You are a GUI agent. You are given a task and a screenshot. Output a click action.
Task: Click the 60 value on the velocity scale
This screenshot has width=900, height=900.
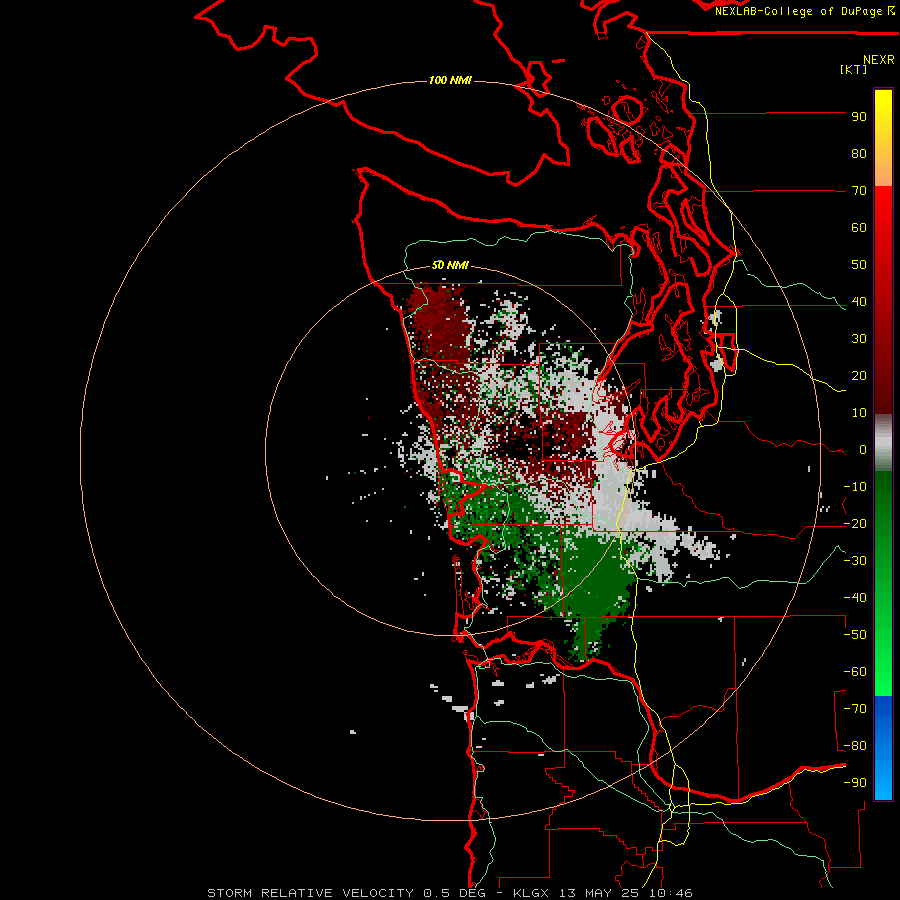pyautogui.click(x=859, y=228)
